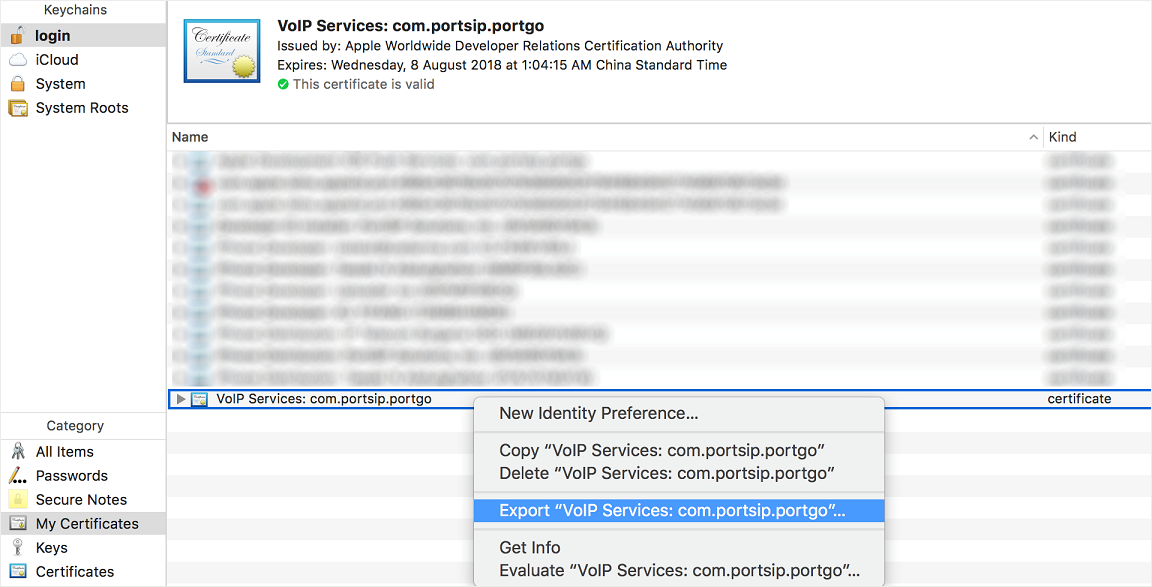This screenshot has height=587, width=1152.
Task: Select My Certificates category label
Action: point(87,524)
